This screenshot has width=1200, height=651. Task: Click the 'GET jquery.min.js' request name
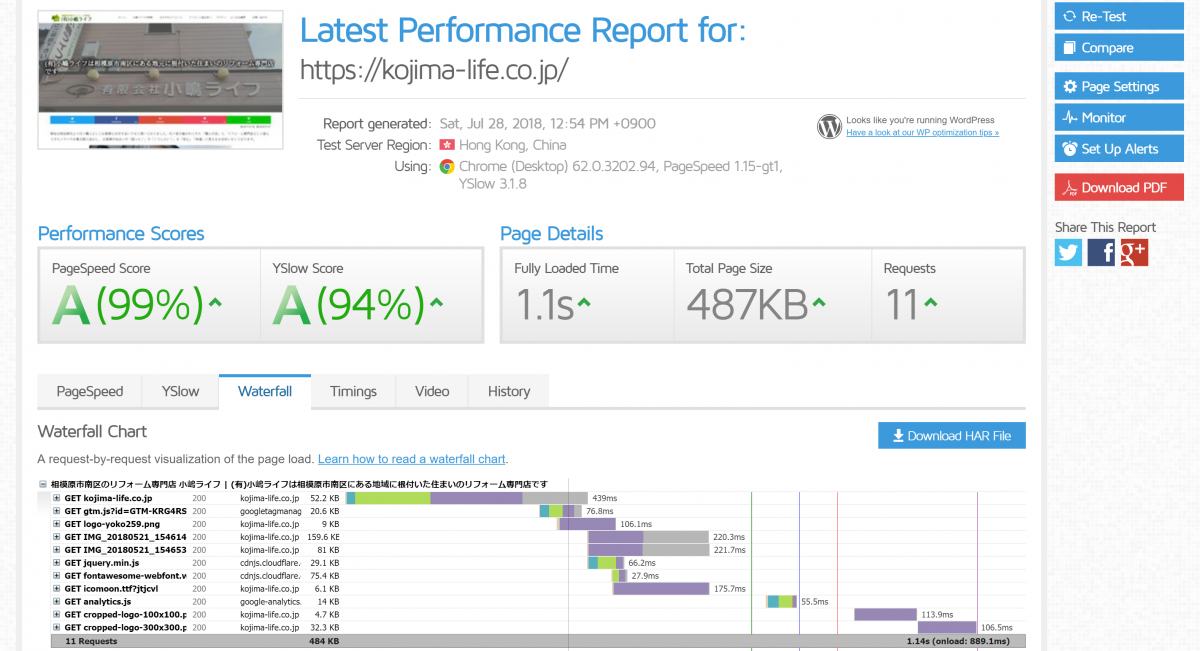pos(102,562)
